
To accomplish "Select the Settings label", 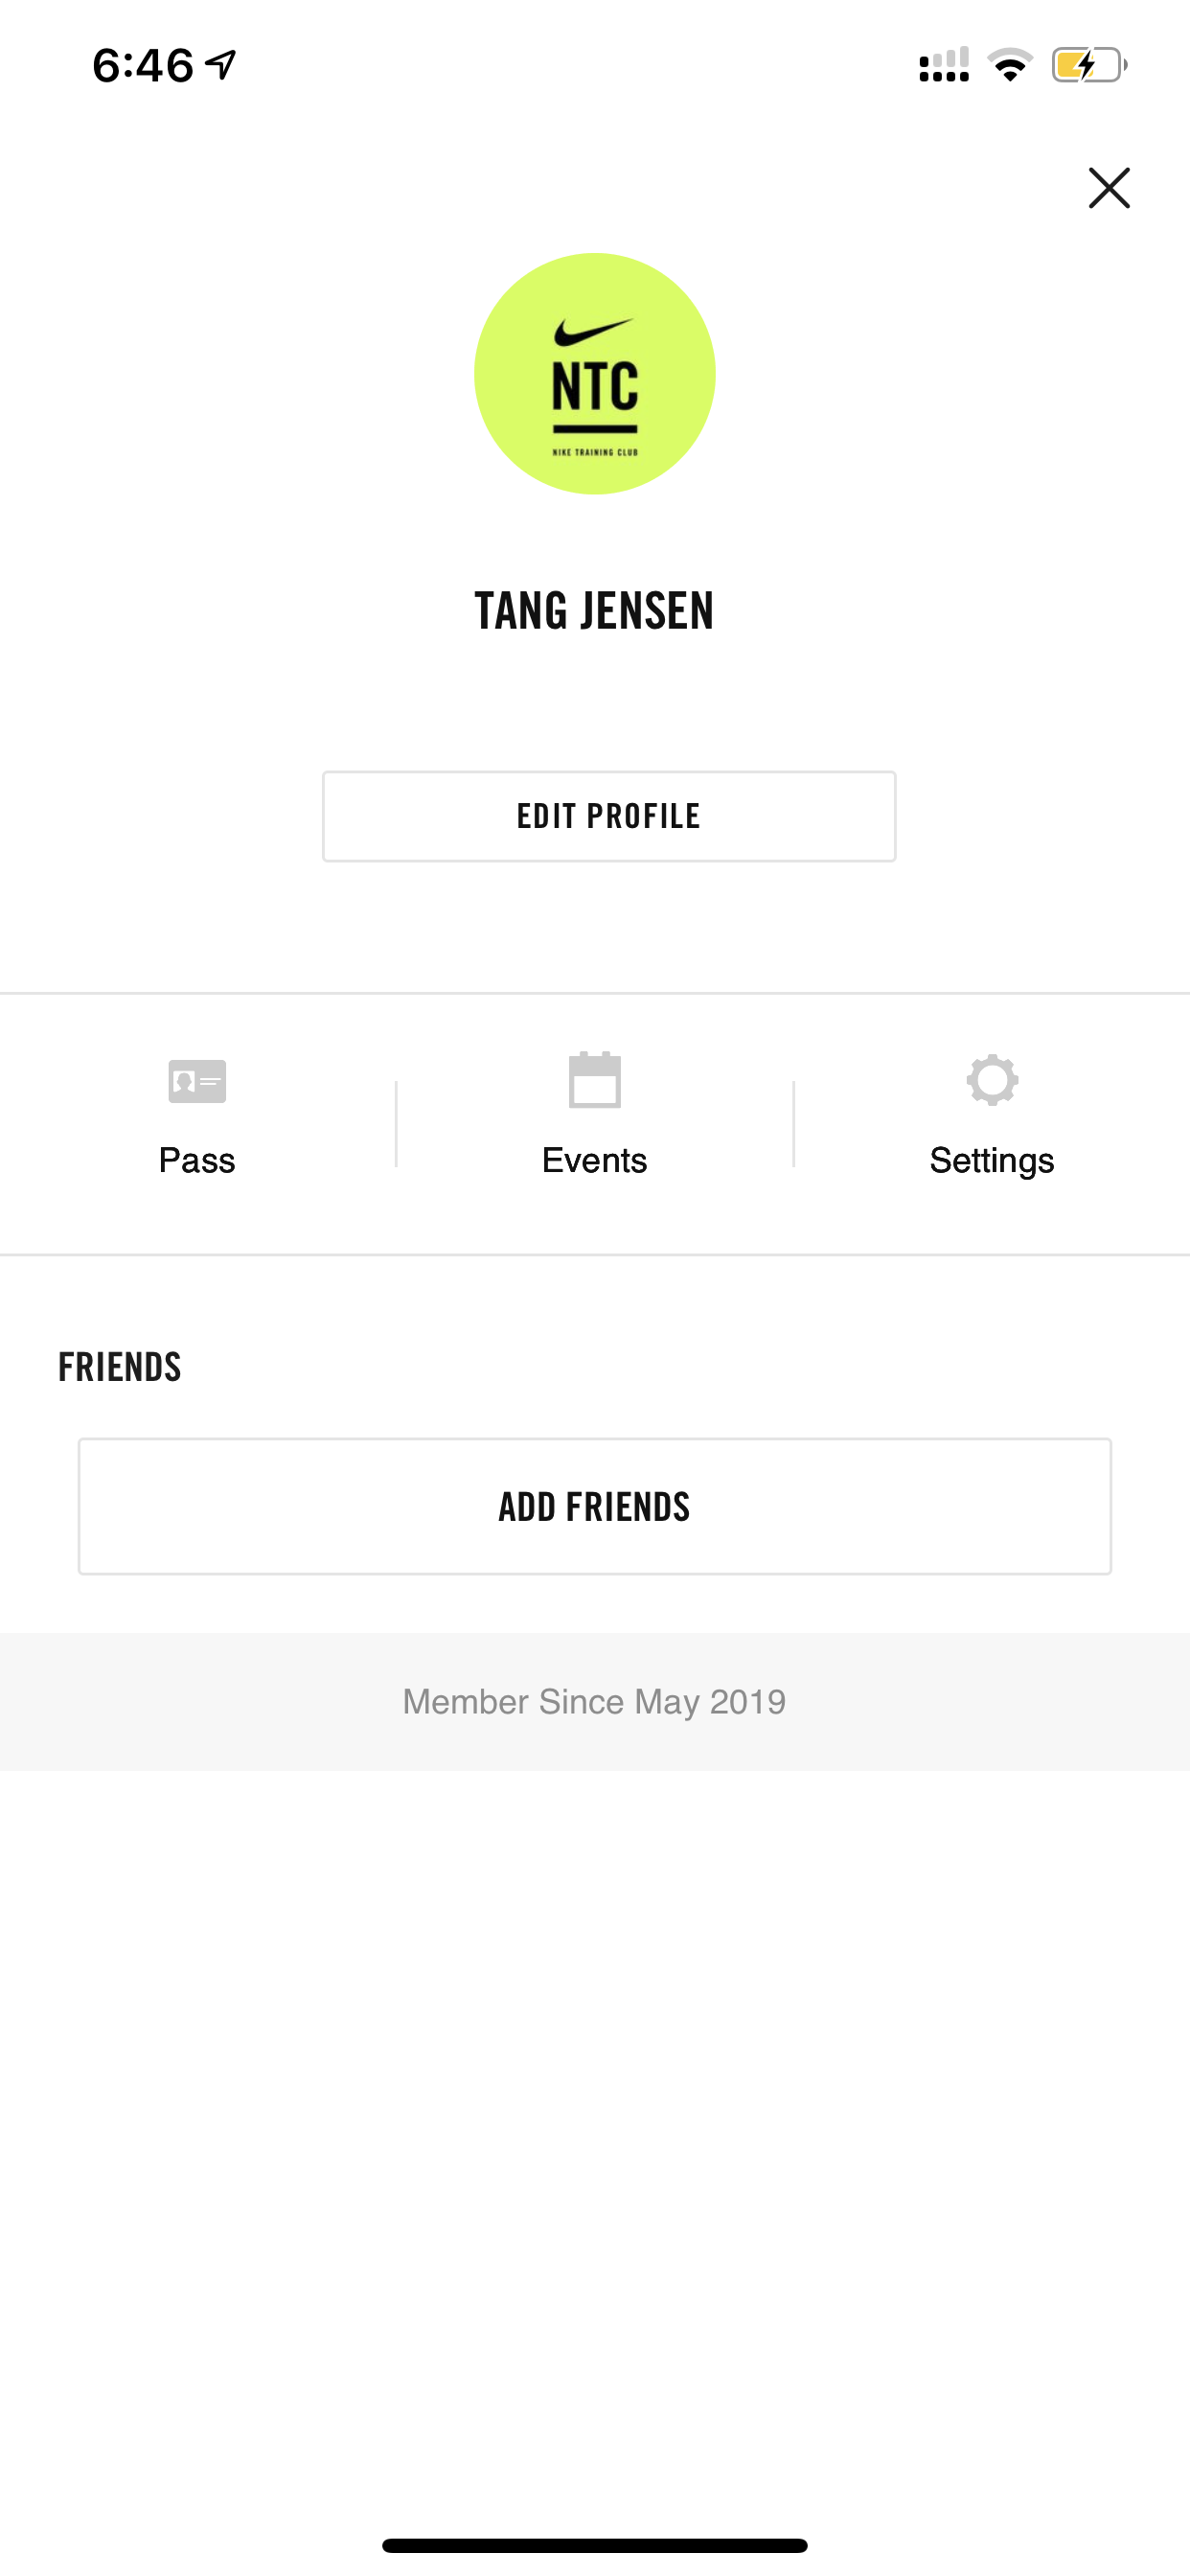I will 992,1161.
